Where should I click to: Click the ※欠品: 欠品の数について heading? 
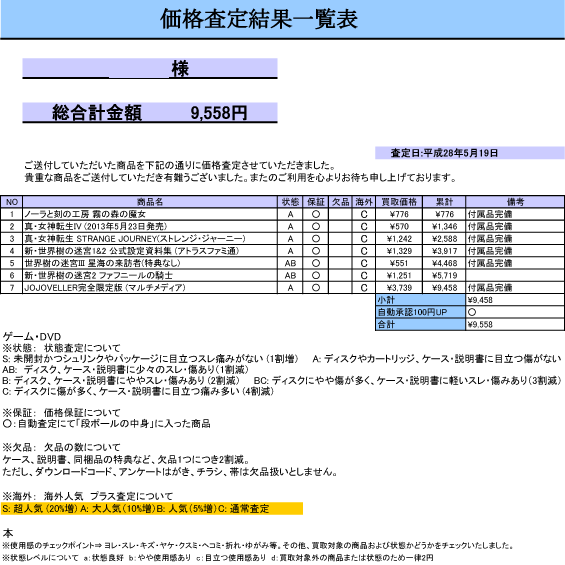point(61,447)
